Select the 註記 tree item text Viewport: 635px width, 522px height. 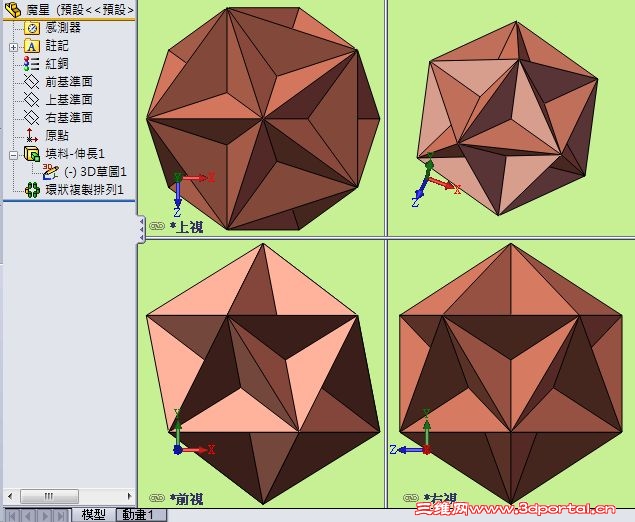click(57, 46)
